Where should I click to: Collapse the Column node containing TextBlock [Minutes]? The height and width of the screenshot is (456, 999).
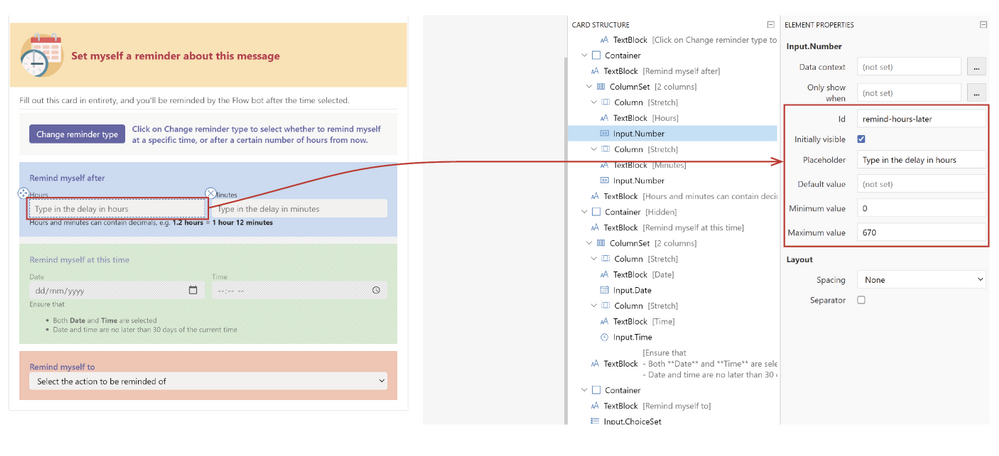[x=594, y=149]
